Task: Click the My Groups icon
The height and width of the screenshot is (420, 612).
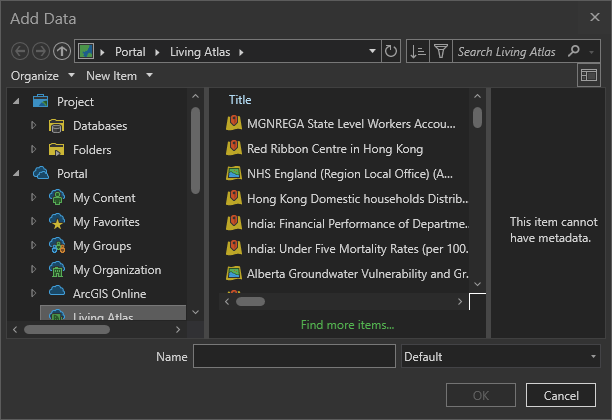Action: coord(57,246)
